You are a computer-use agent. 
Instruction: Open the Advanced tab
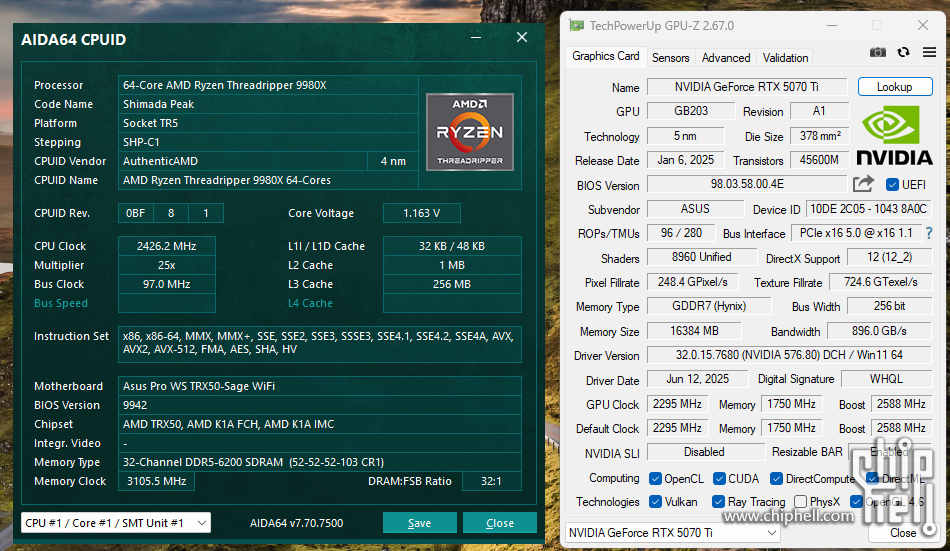[x=726, y=58]
